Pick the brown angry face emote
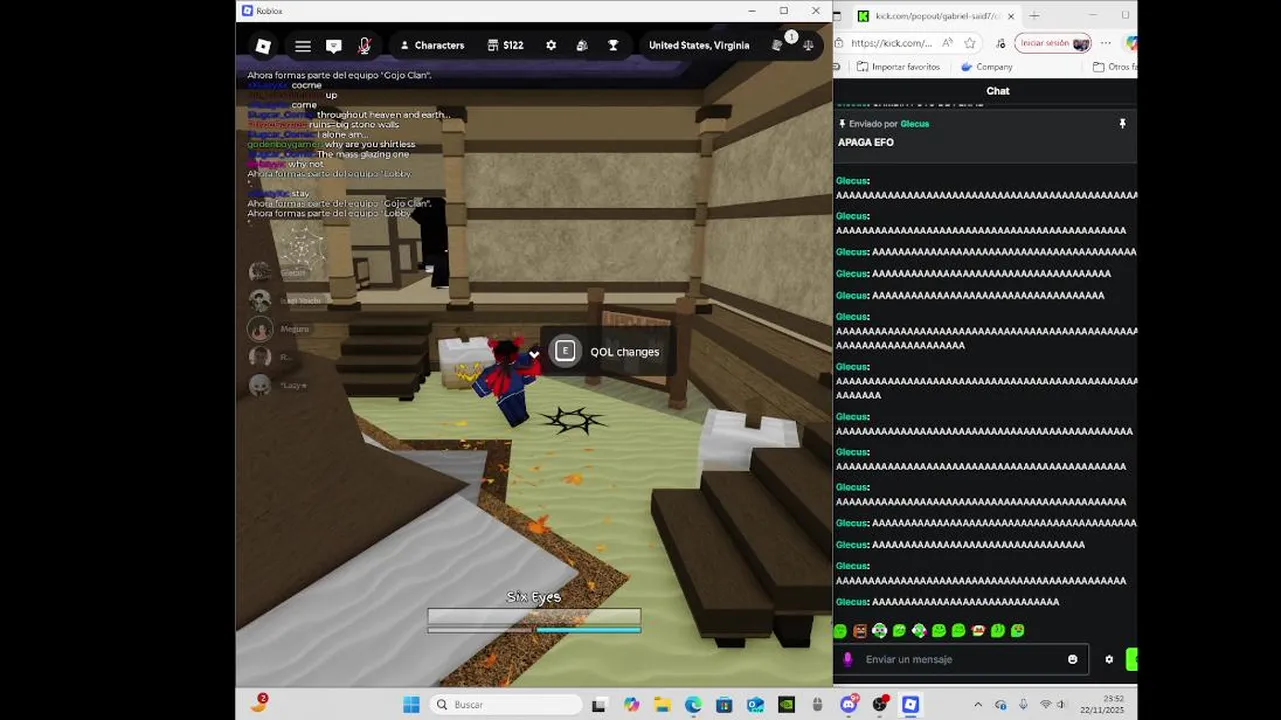1281x720 pixels. 860,631
